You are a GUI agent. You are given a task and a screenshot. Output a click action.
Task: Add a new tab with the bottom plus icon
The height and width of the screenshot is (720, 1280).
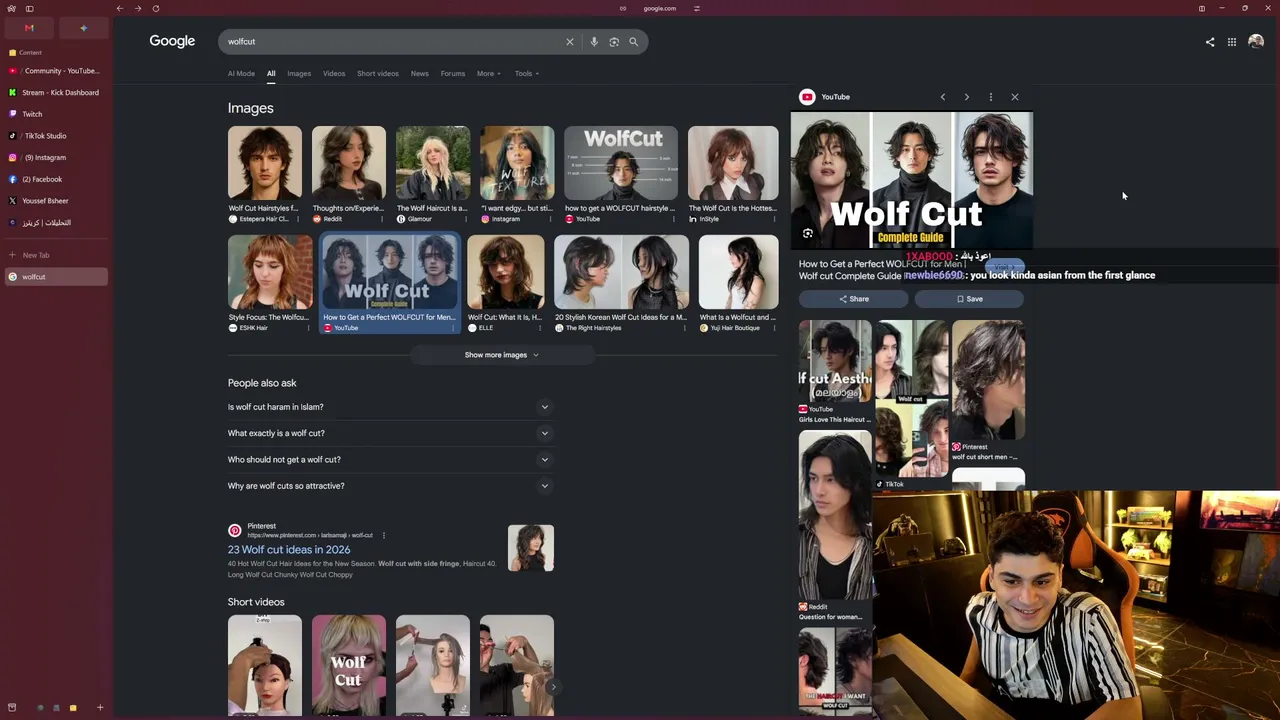(100, 708)
